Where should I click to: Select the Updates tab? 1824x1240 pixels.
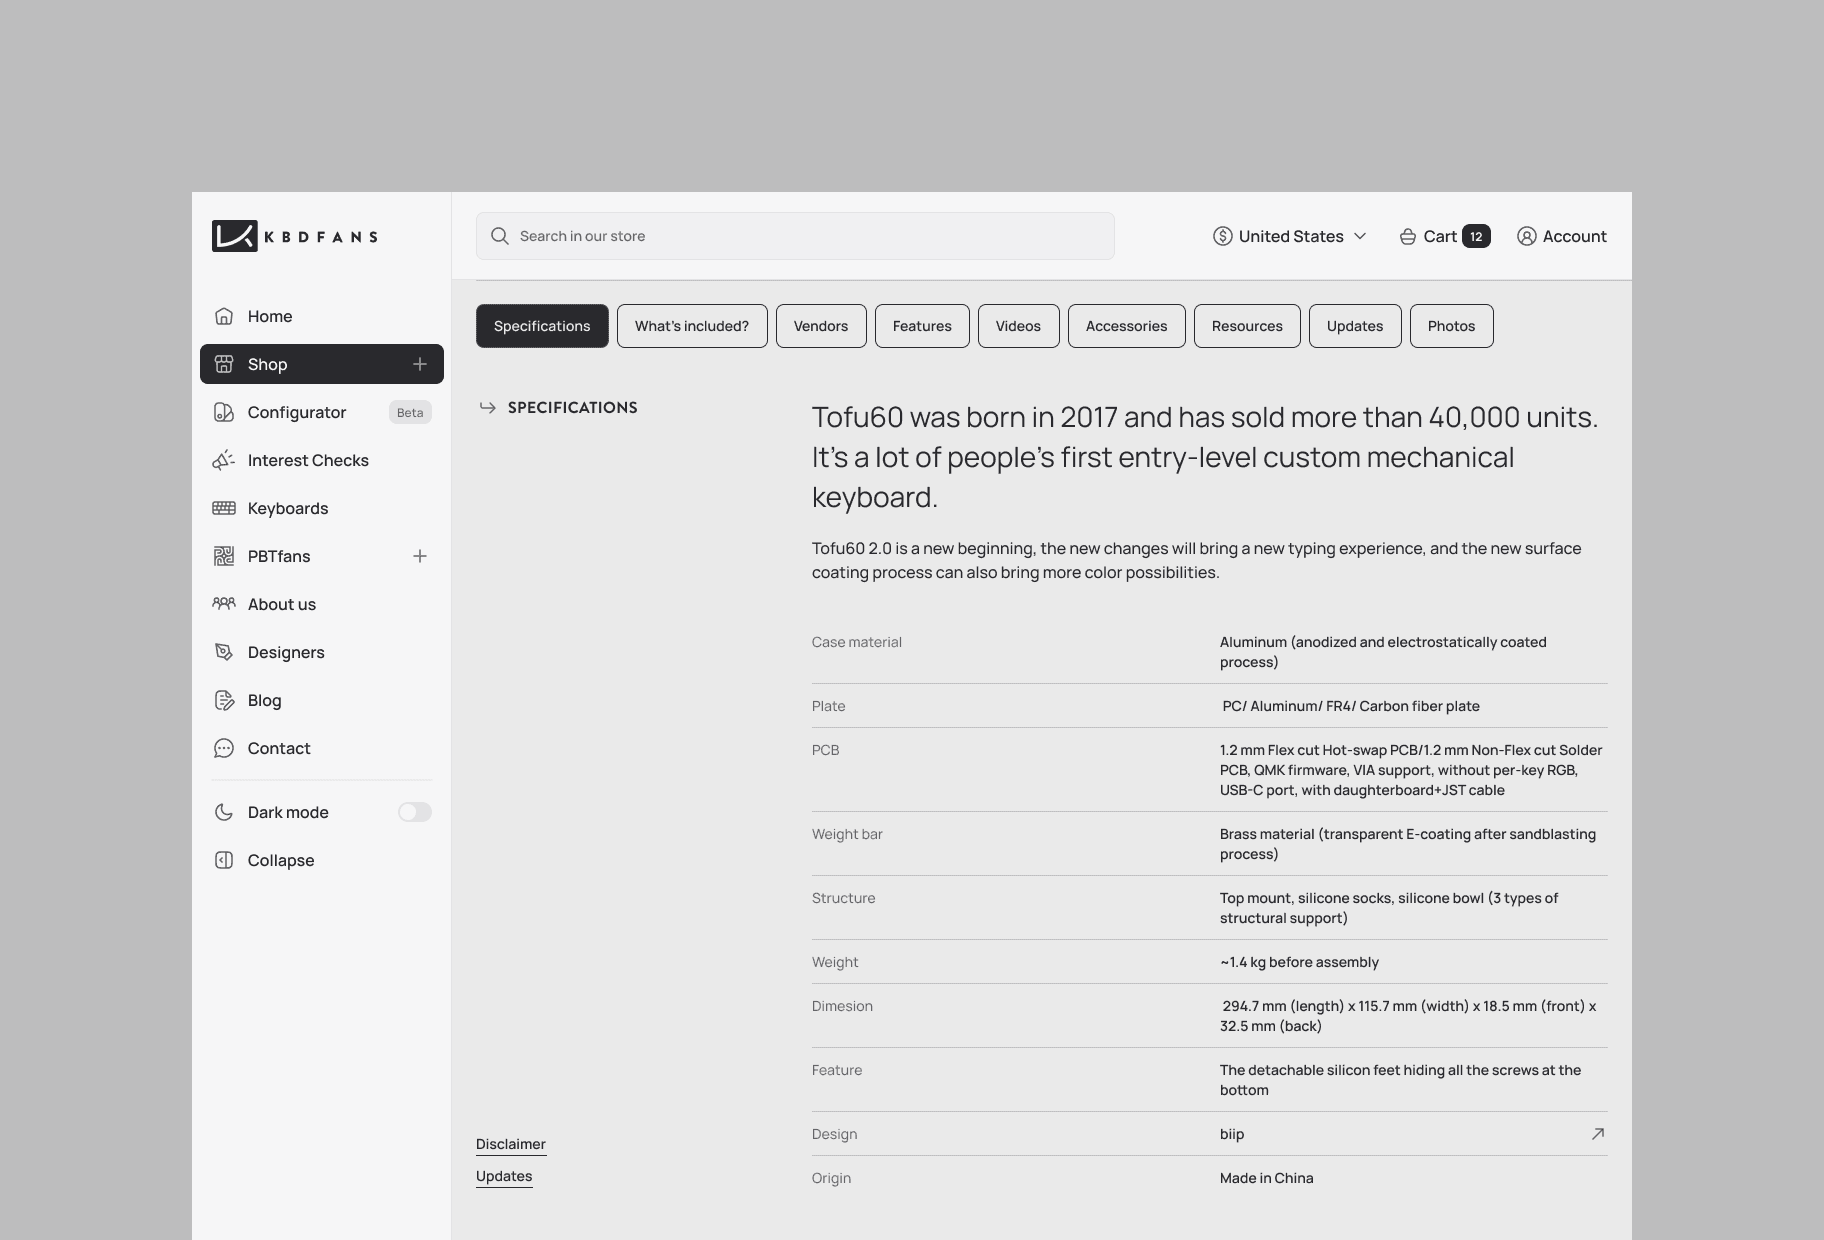pyautogui.click(x=1355, y=326)
